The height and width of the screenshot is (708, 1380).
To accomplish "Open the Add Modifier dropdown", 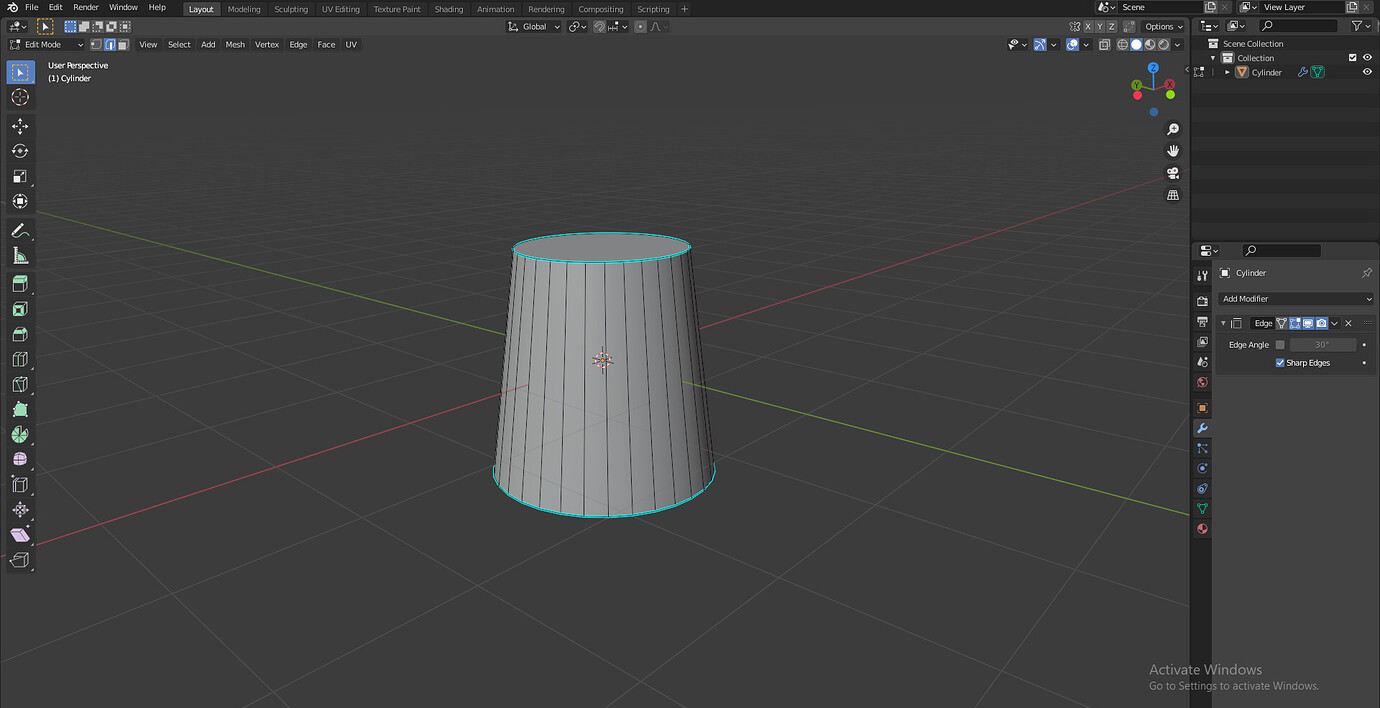I will pyautogui.click(x=1296, y=299).
